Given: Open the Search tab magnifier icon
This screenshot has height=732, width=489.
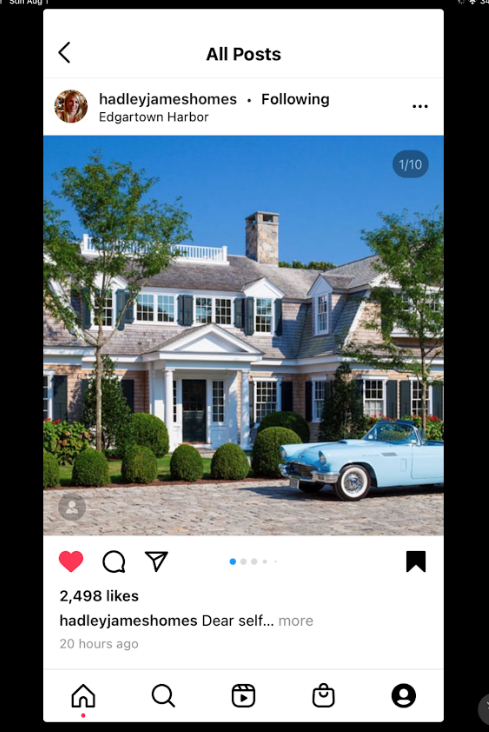Looking at the screenshot, I should point(163,696).
